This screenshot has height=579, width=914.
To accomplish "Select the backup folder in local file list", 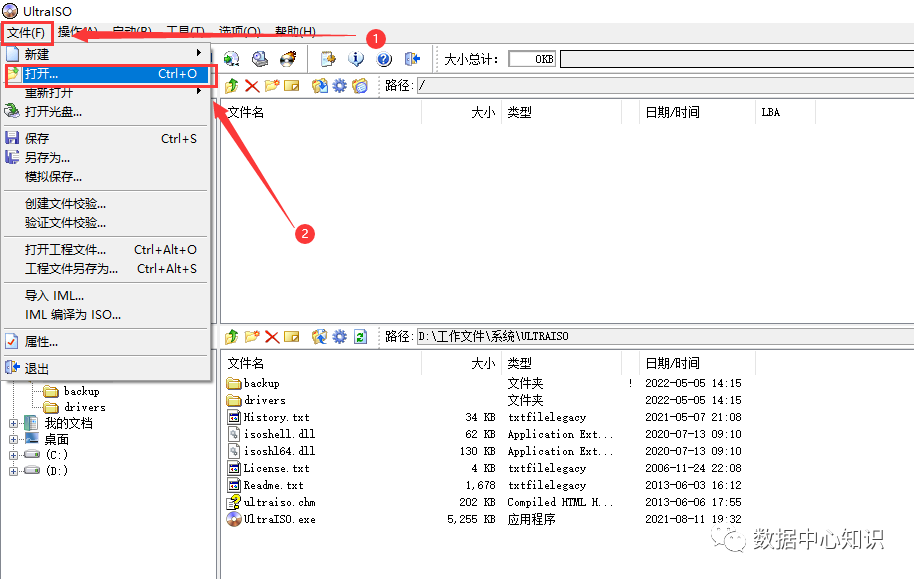I will click(x=261, y=383).
